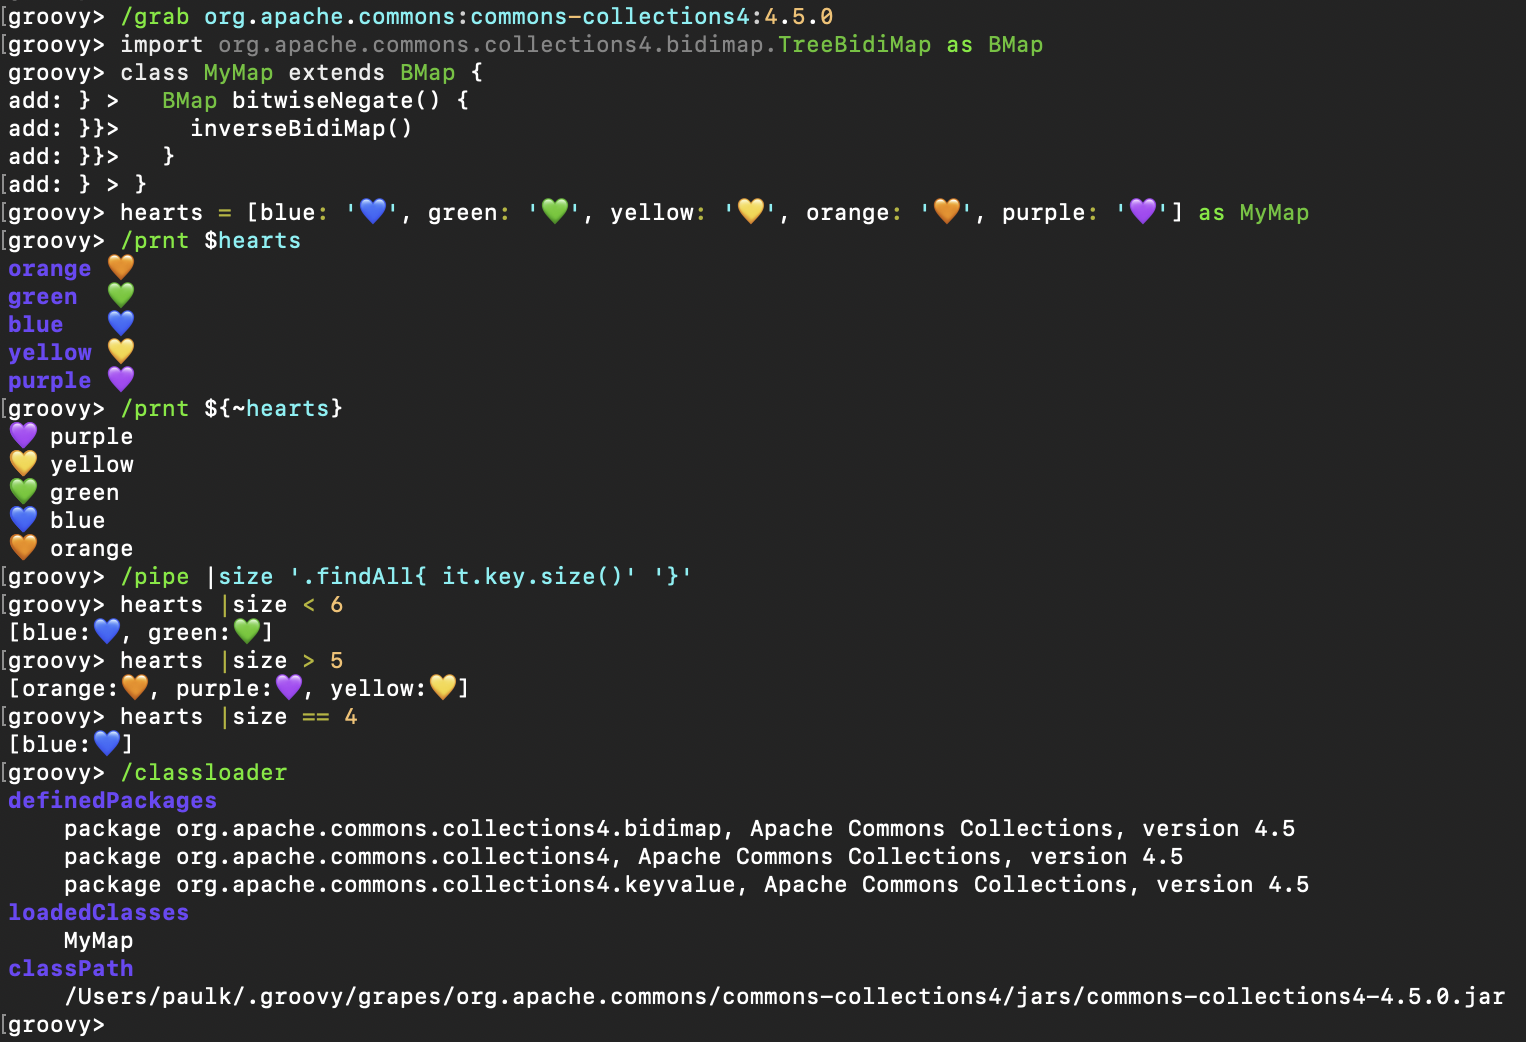
Task: Click the orange heart beside the bold orange key
Action: (121, 268)
